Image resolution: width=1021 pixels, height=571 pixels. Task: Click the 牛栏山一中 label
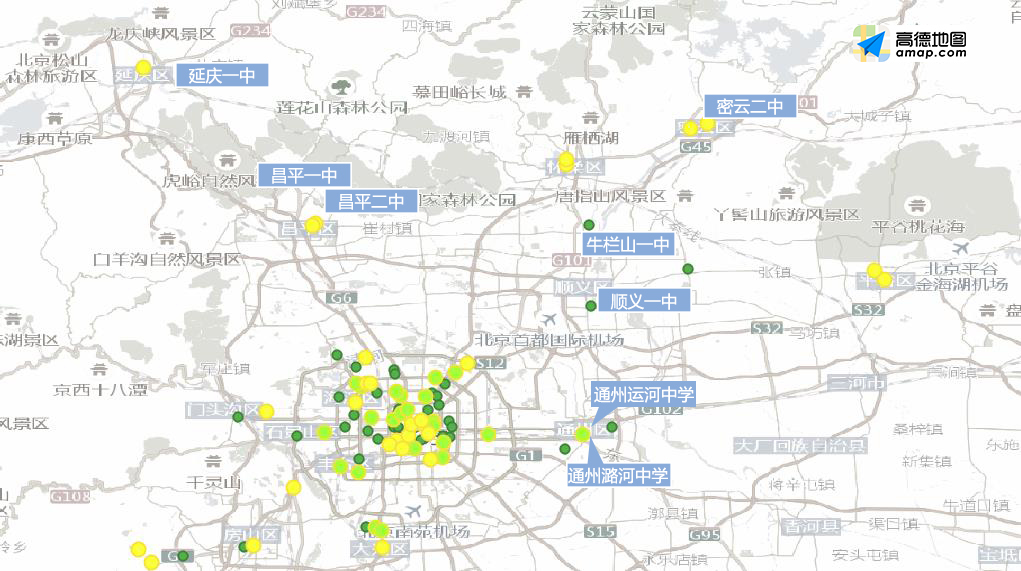[629, 244]
